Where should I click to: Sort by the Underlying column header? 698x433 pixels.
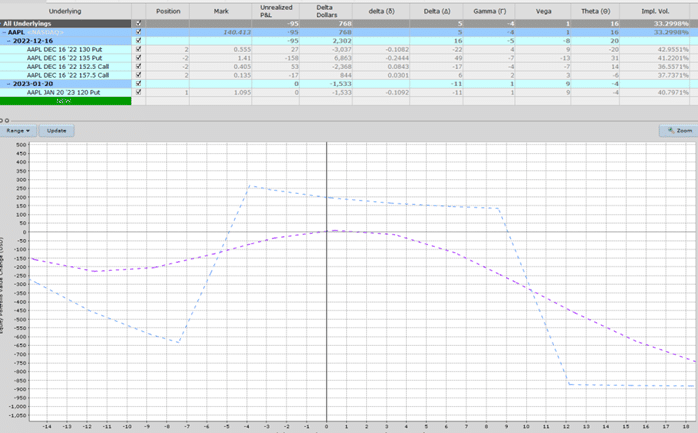point(65,11)
